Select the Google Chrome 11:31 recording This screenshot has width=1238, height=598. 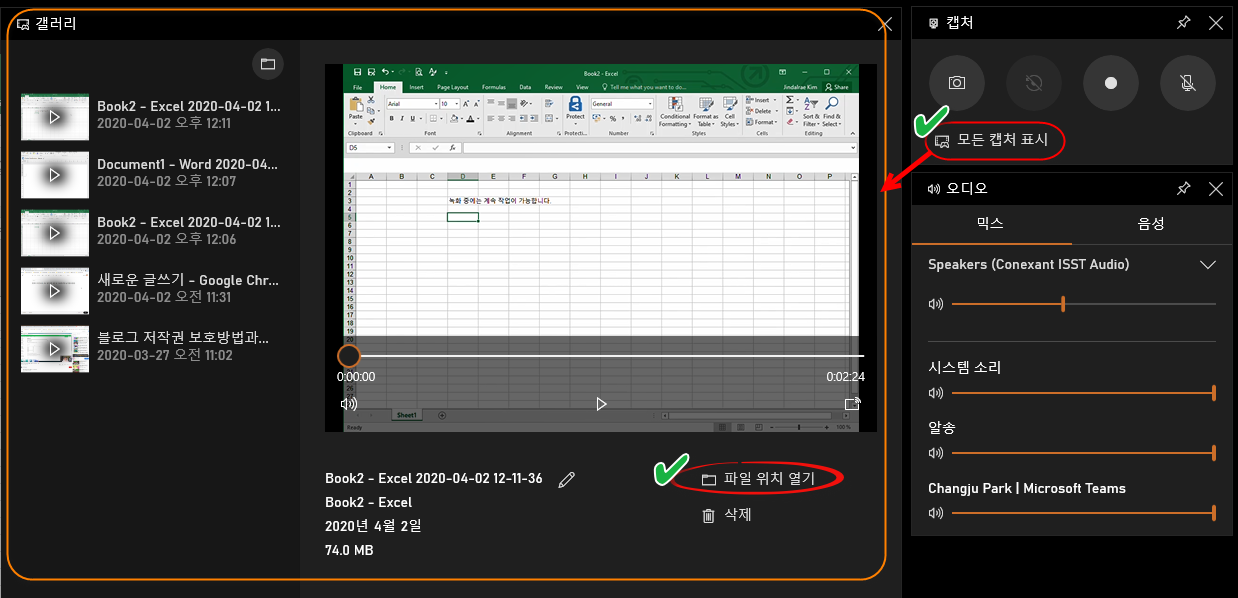coord(152,289)
